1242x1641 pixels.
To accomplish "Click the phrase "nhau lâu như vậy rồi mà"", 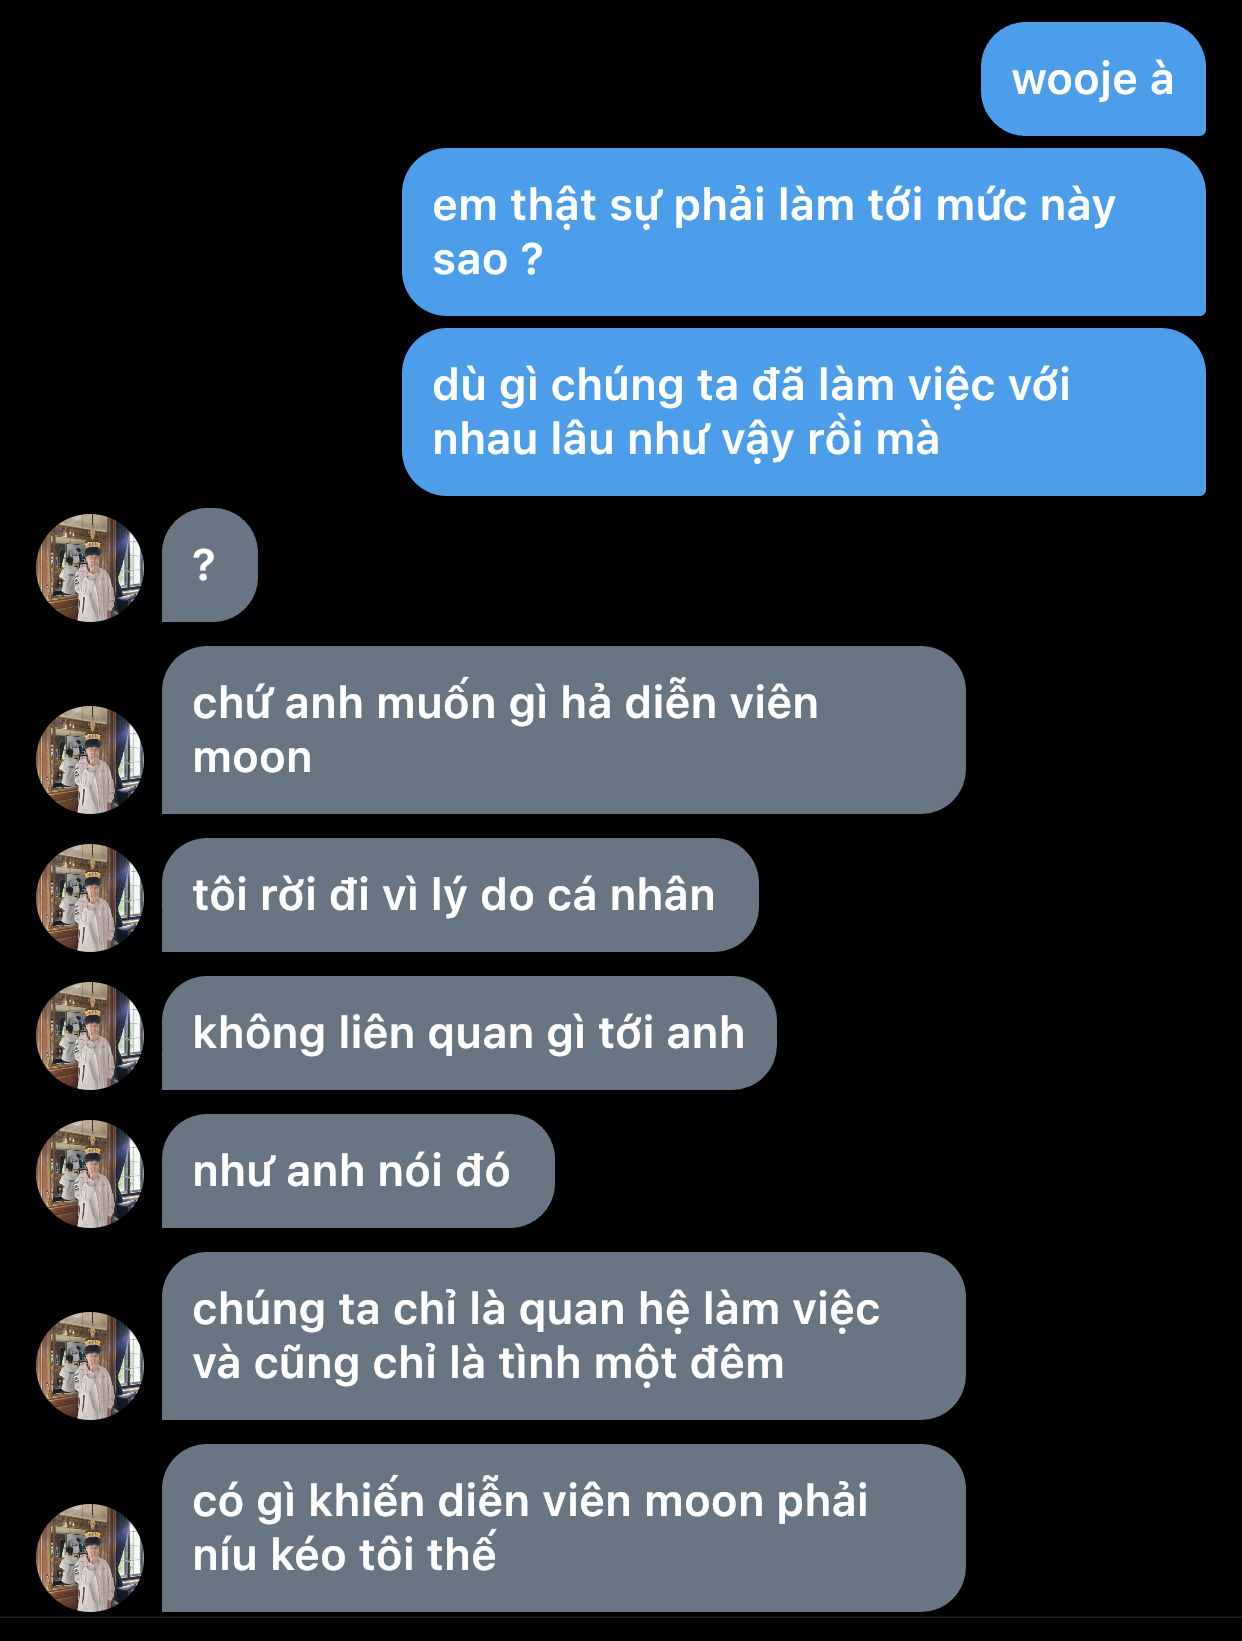I will pyautogui.click(x=686, y=440).
